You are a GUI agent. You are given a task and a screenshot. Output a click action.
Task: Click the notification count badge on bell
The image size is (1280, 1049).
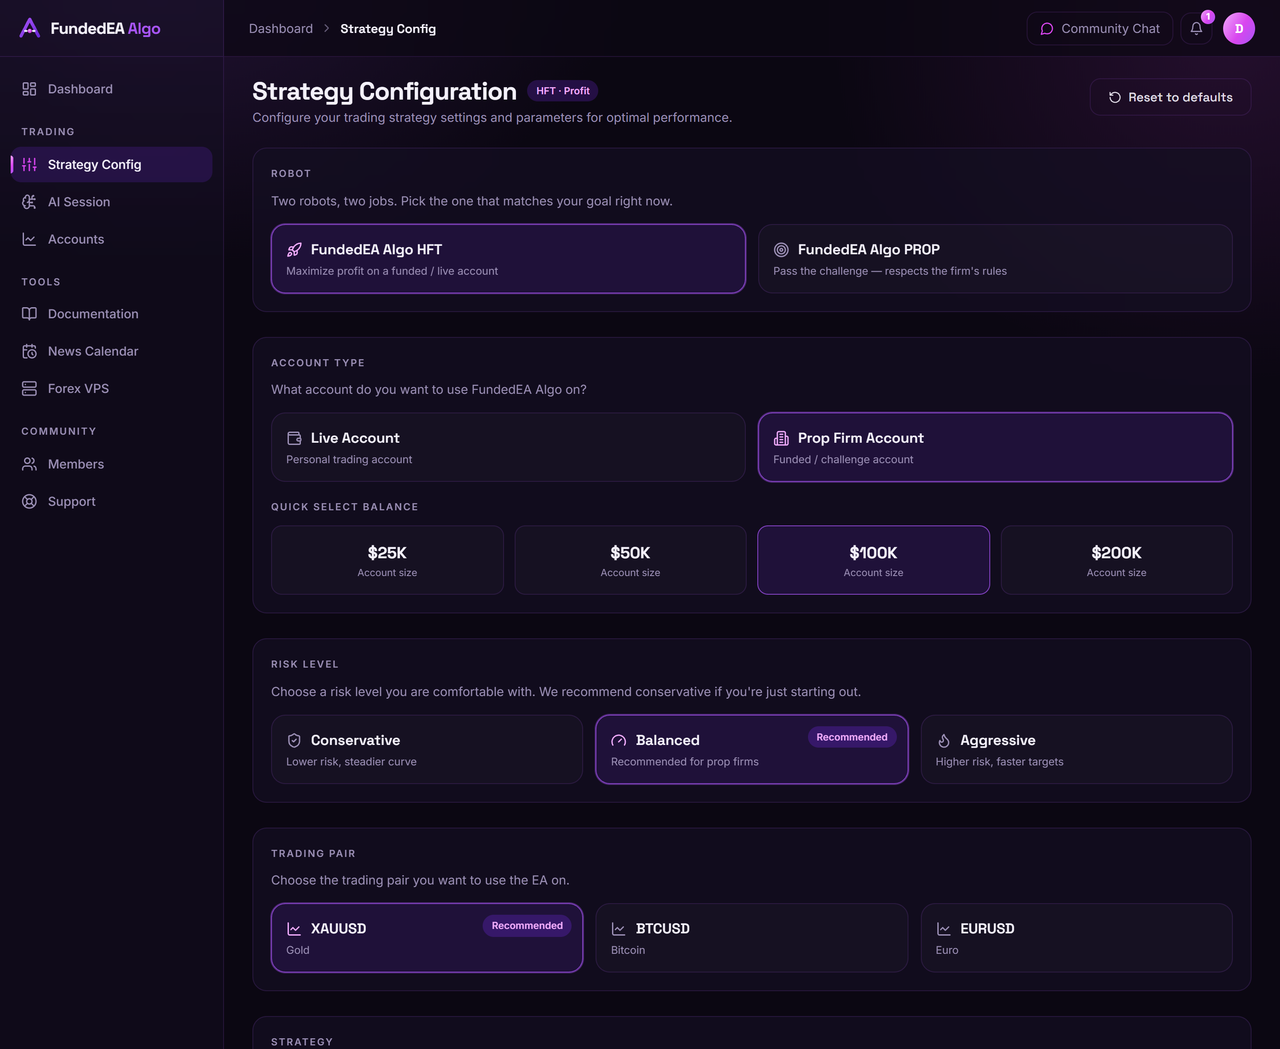click(1208, 17)
